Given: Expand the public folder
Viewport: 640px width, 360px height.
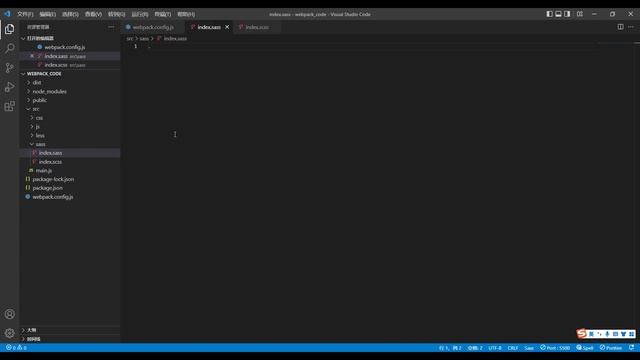Looking at the screenshot, I should tap(40, 100).
